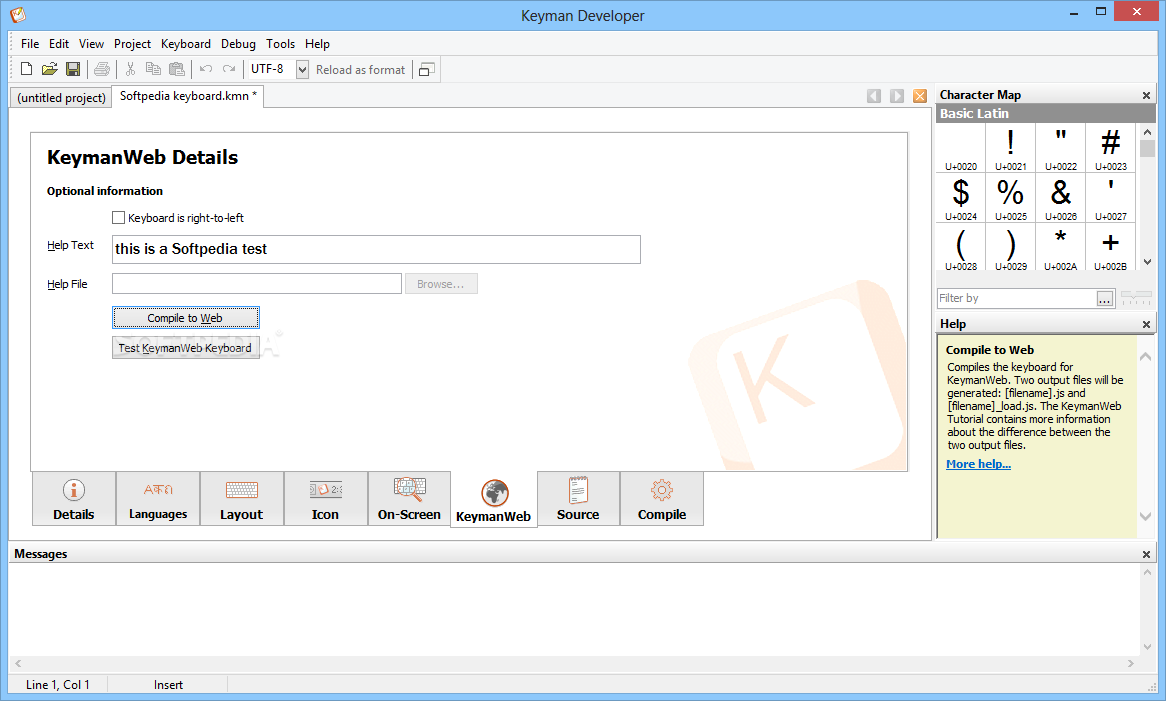
Task: Click the Filter by field in Character Map
Action: (1016, 298)
